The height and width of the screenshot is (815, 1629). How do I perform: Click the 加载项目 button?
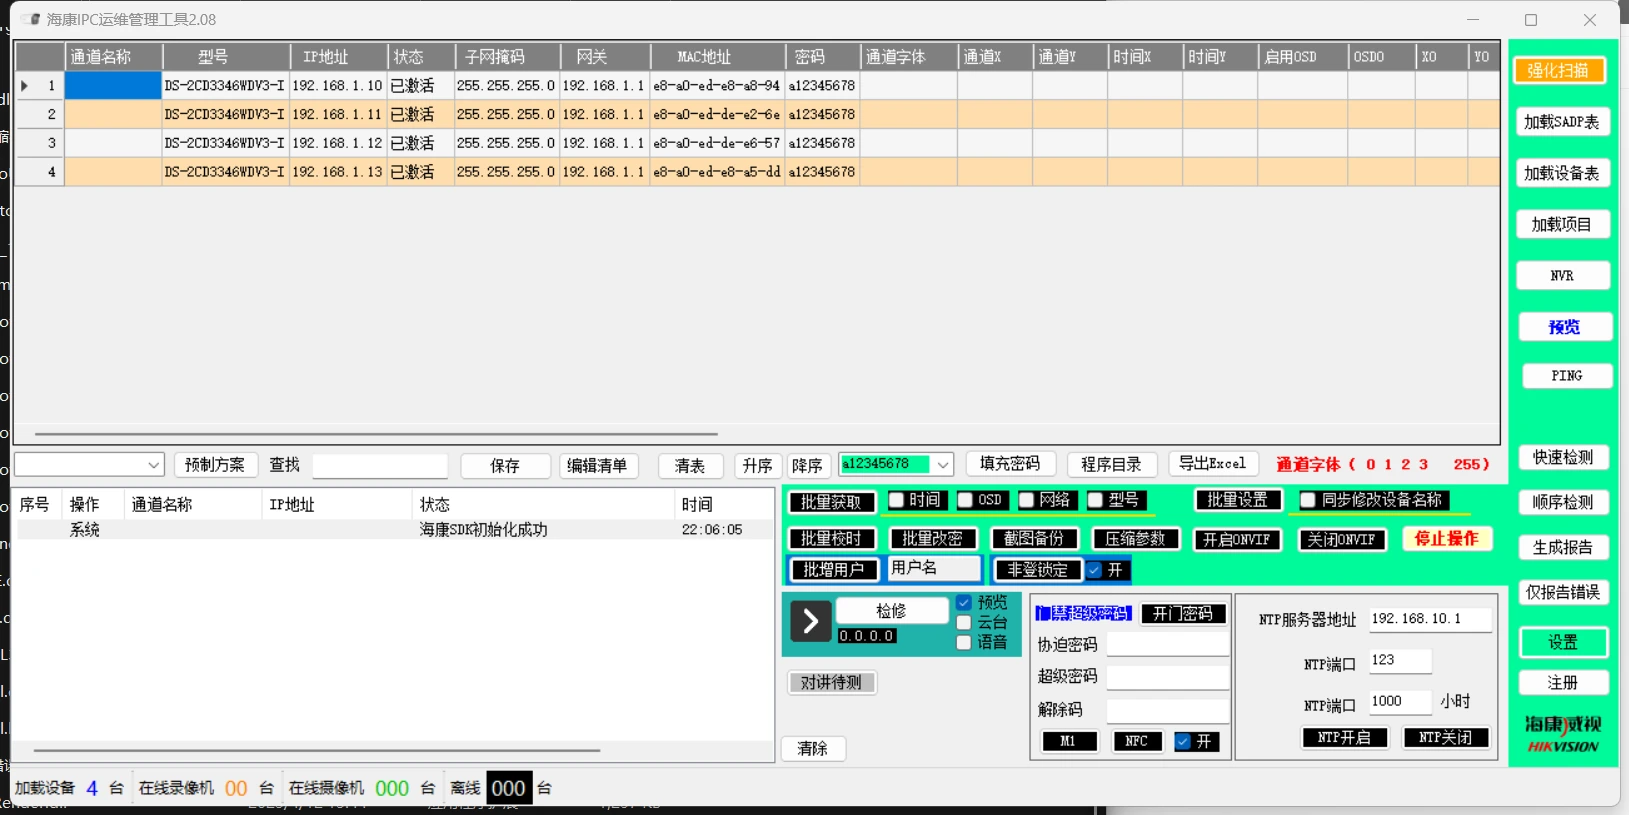pos(1562,225)
